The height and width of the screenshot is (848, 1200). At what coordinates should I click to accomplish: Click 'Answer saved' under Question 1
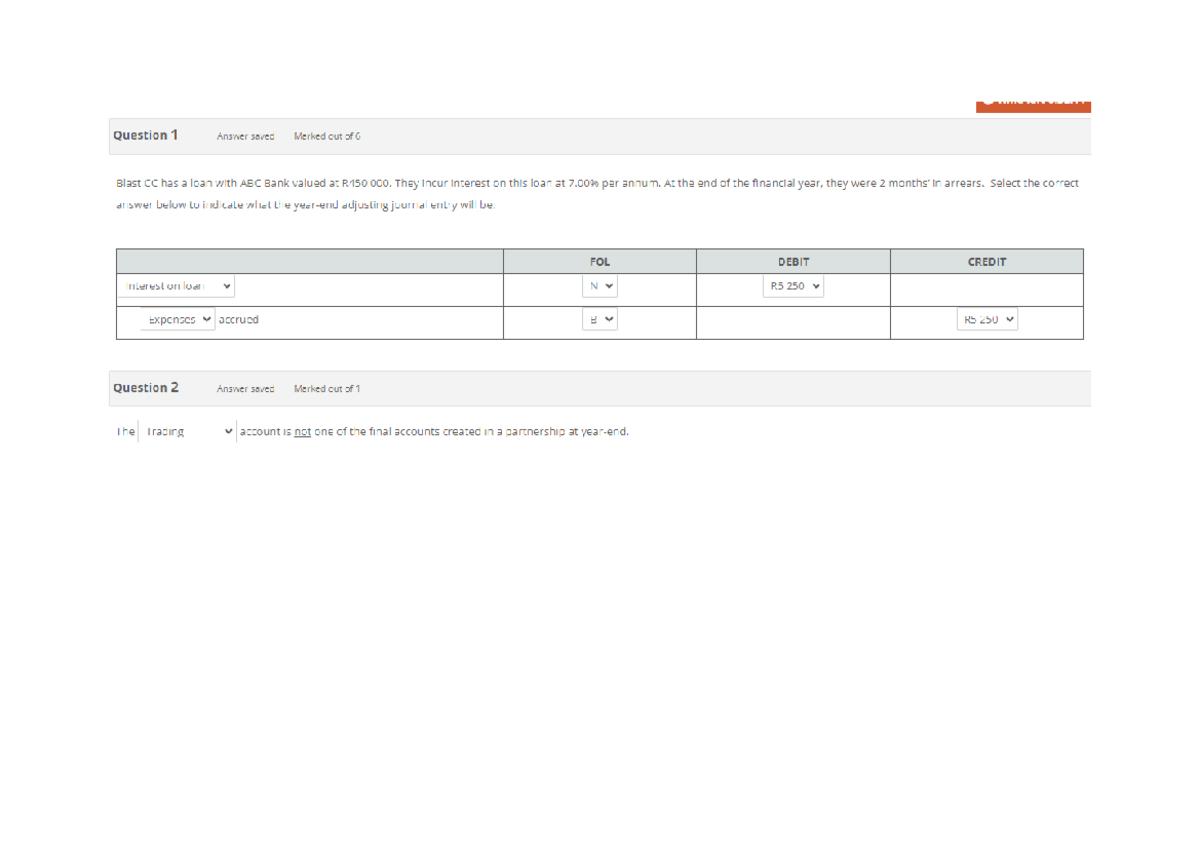coord(245,136)
